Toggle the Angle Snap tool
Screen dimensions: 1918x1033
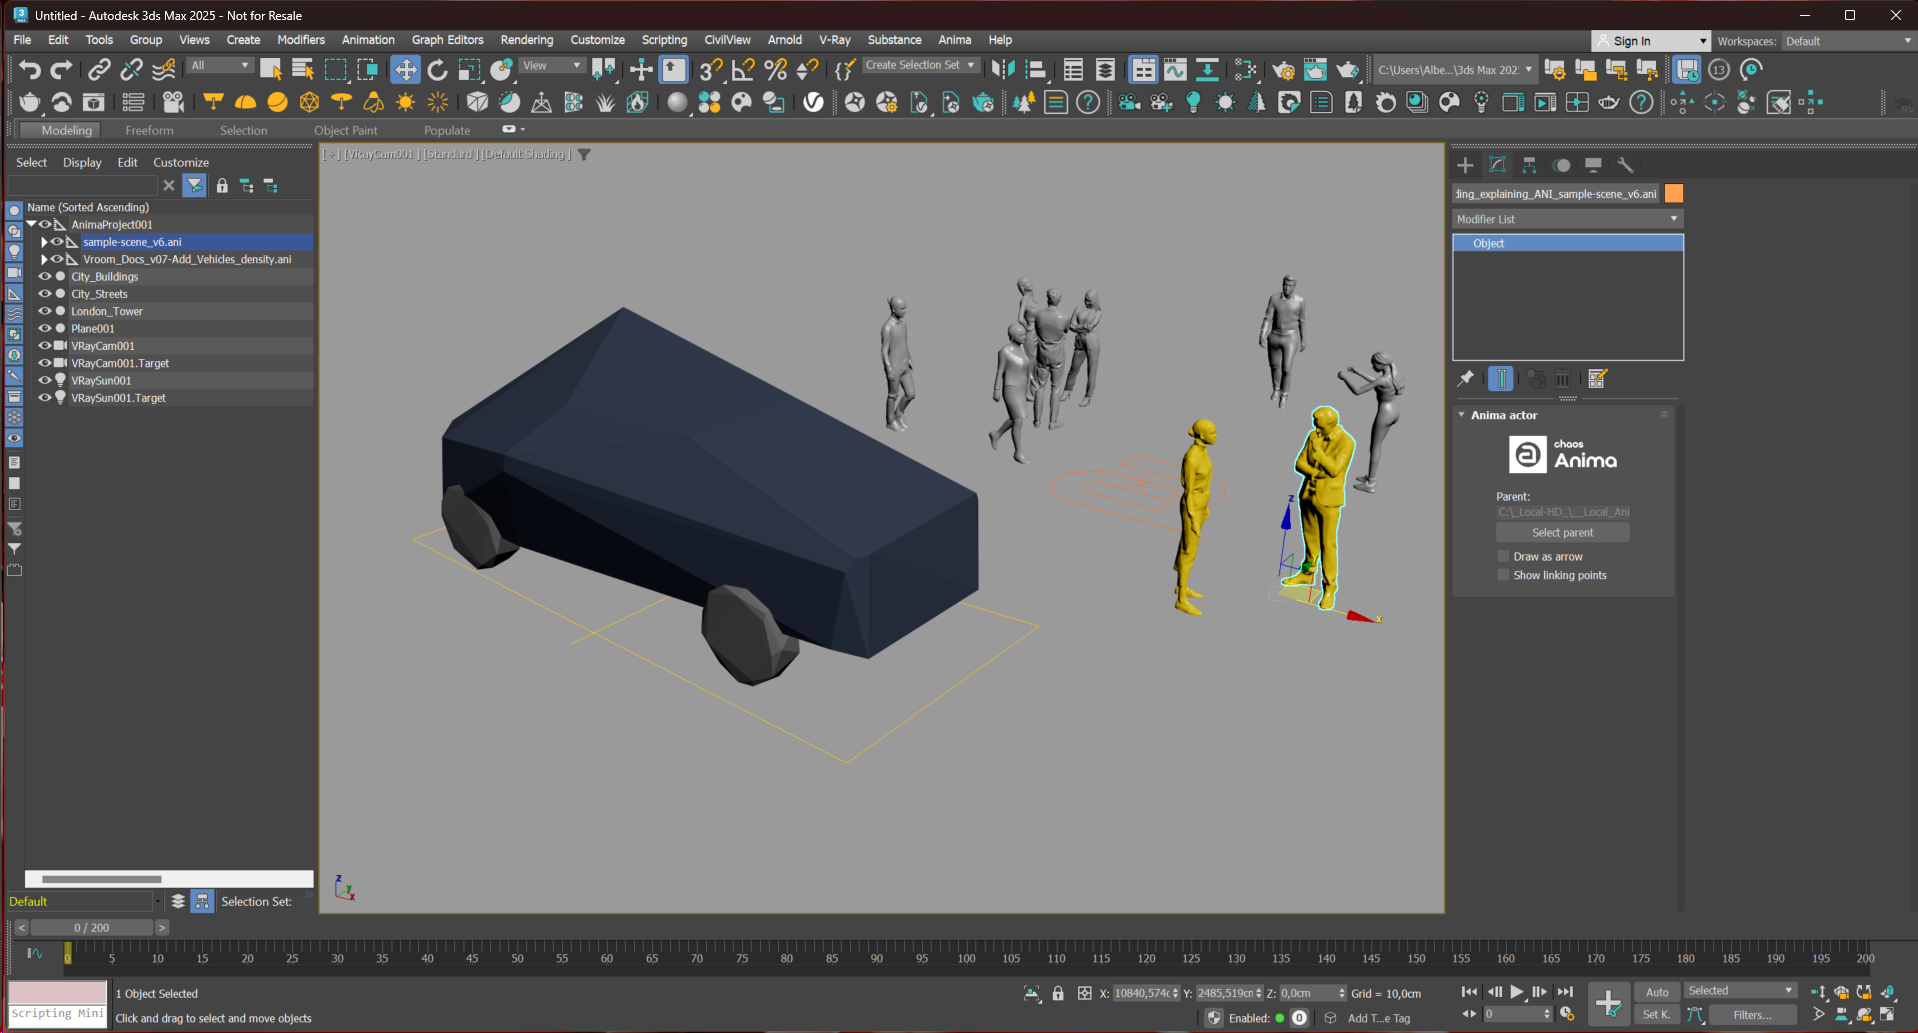pos(743,69)
